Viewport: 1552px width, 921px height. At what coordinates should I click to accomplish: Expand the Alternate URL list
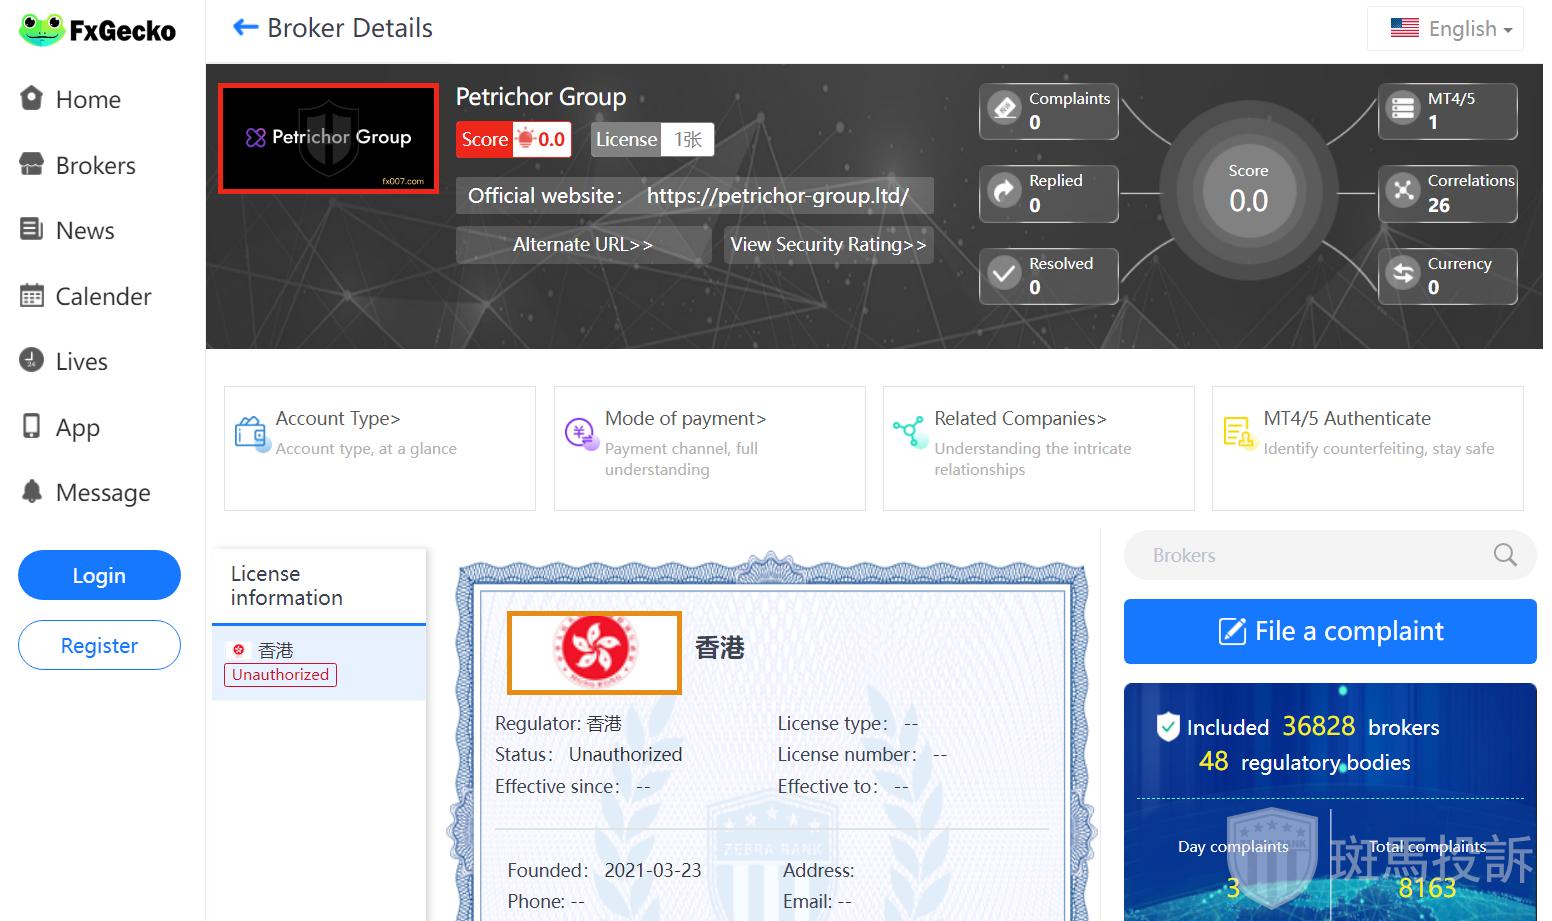582,245
